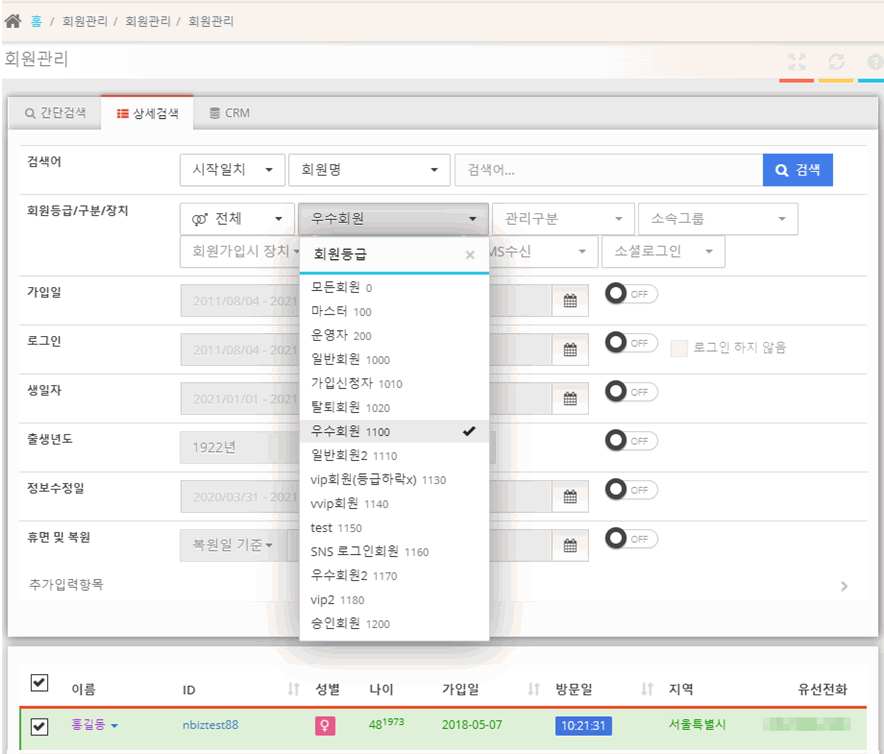Click the home icon in breadcrumb
Screen dimensions: 884x754
point(12,21)
